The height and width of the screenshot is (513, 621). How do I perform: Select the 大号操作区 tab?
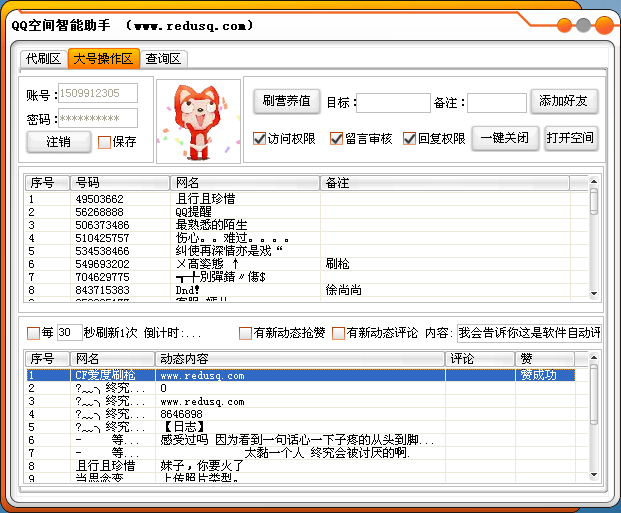pos(103,59)
